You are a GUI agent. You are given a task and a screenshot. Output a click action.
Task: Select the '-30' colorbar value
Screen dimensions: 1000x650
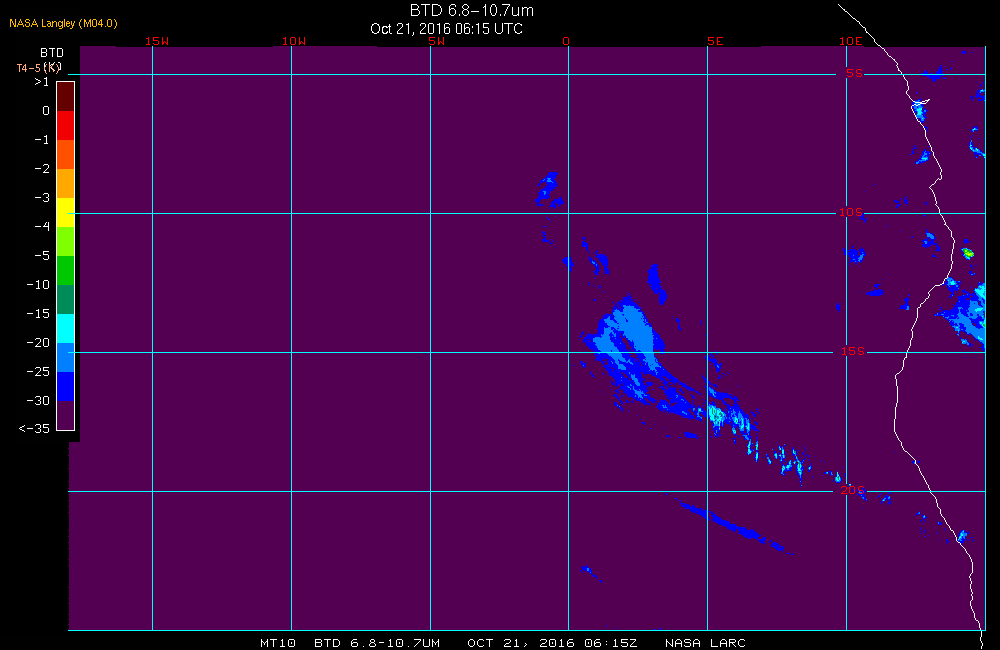click(38, 401)
